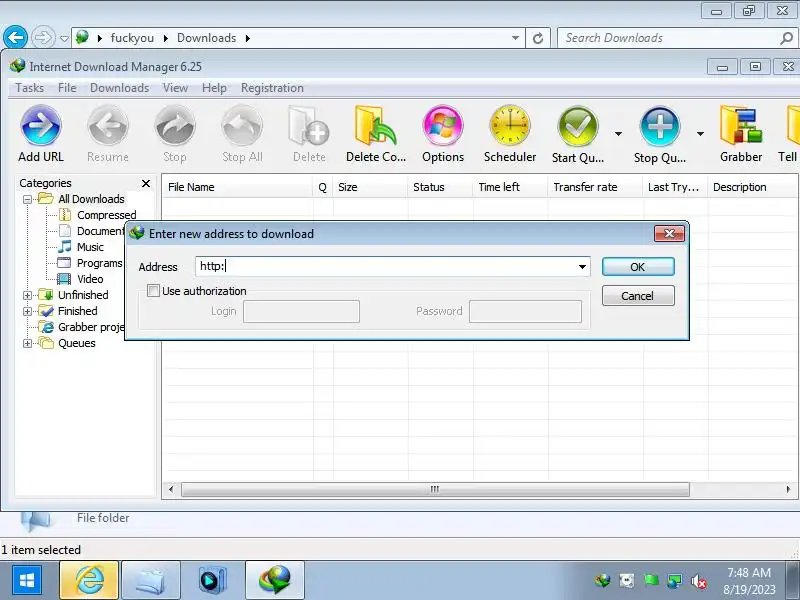Enable the Use authorization checkbox
This screenshot has width=800, height=600.
point(153,291)
